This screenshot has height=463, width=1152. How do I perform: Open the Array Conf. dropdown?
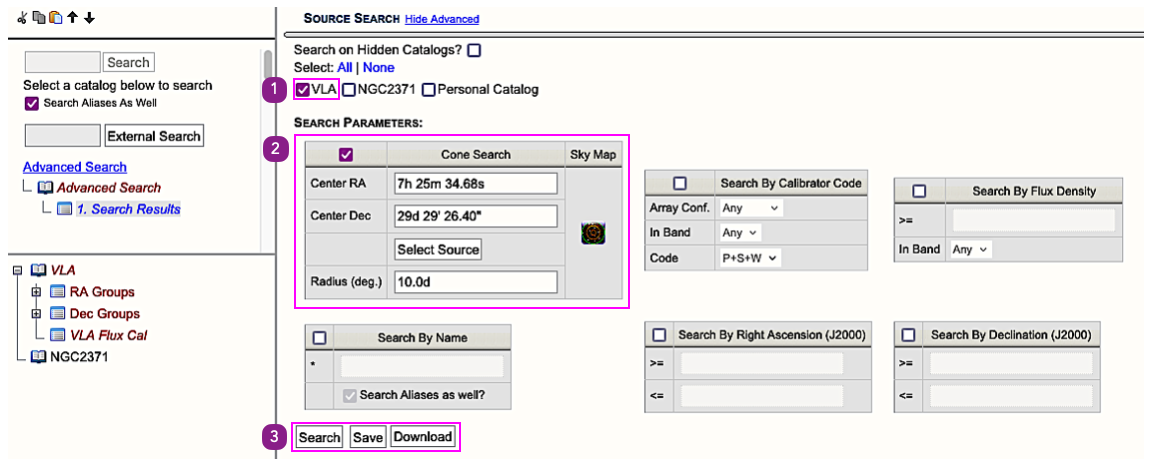(749, 208)
